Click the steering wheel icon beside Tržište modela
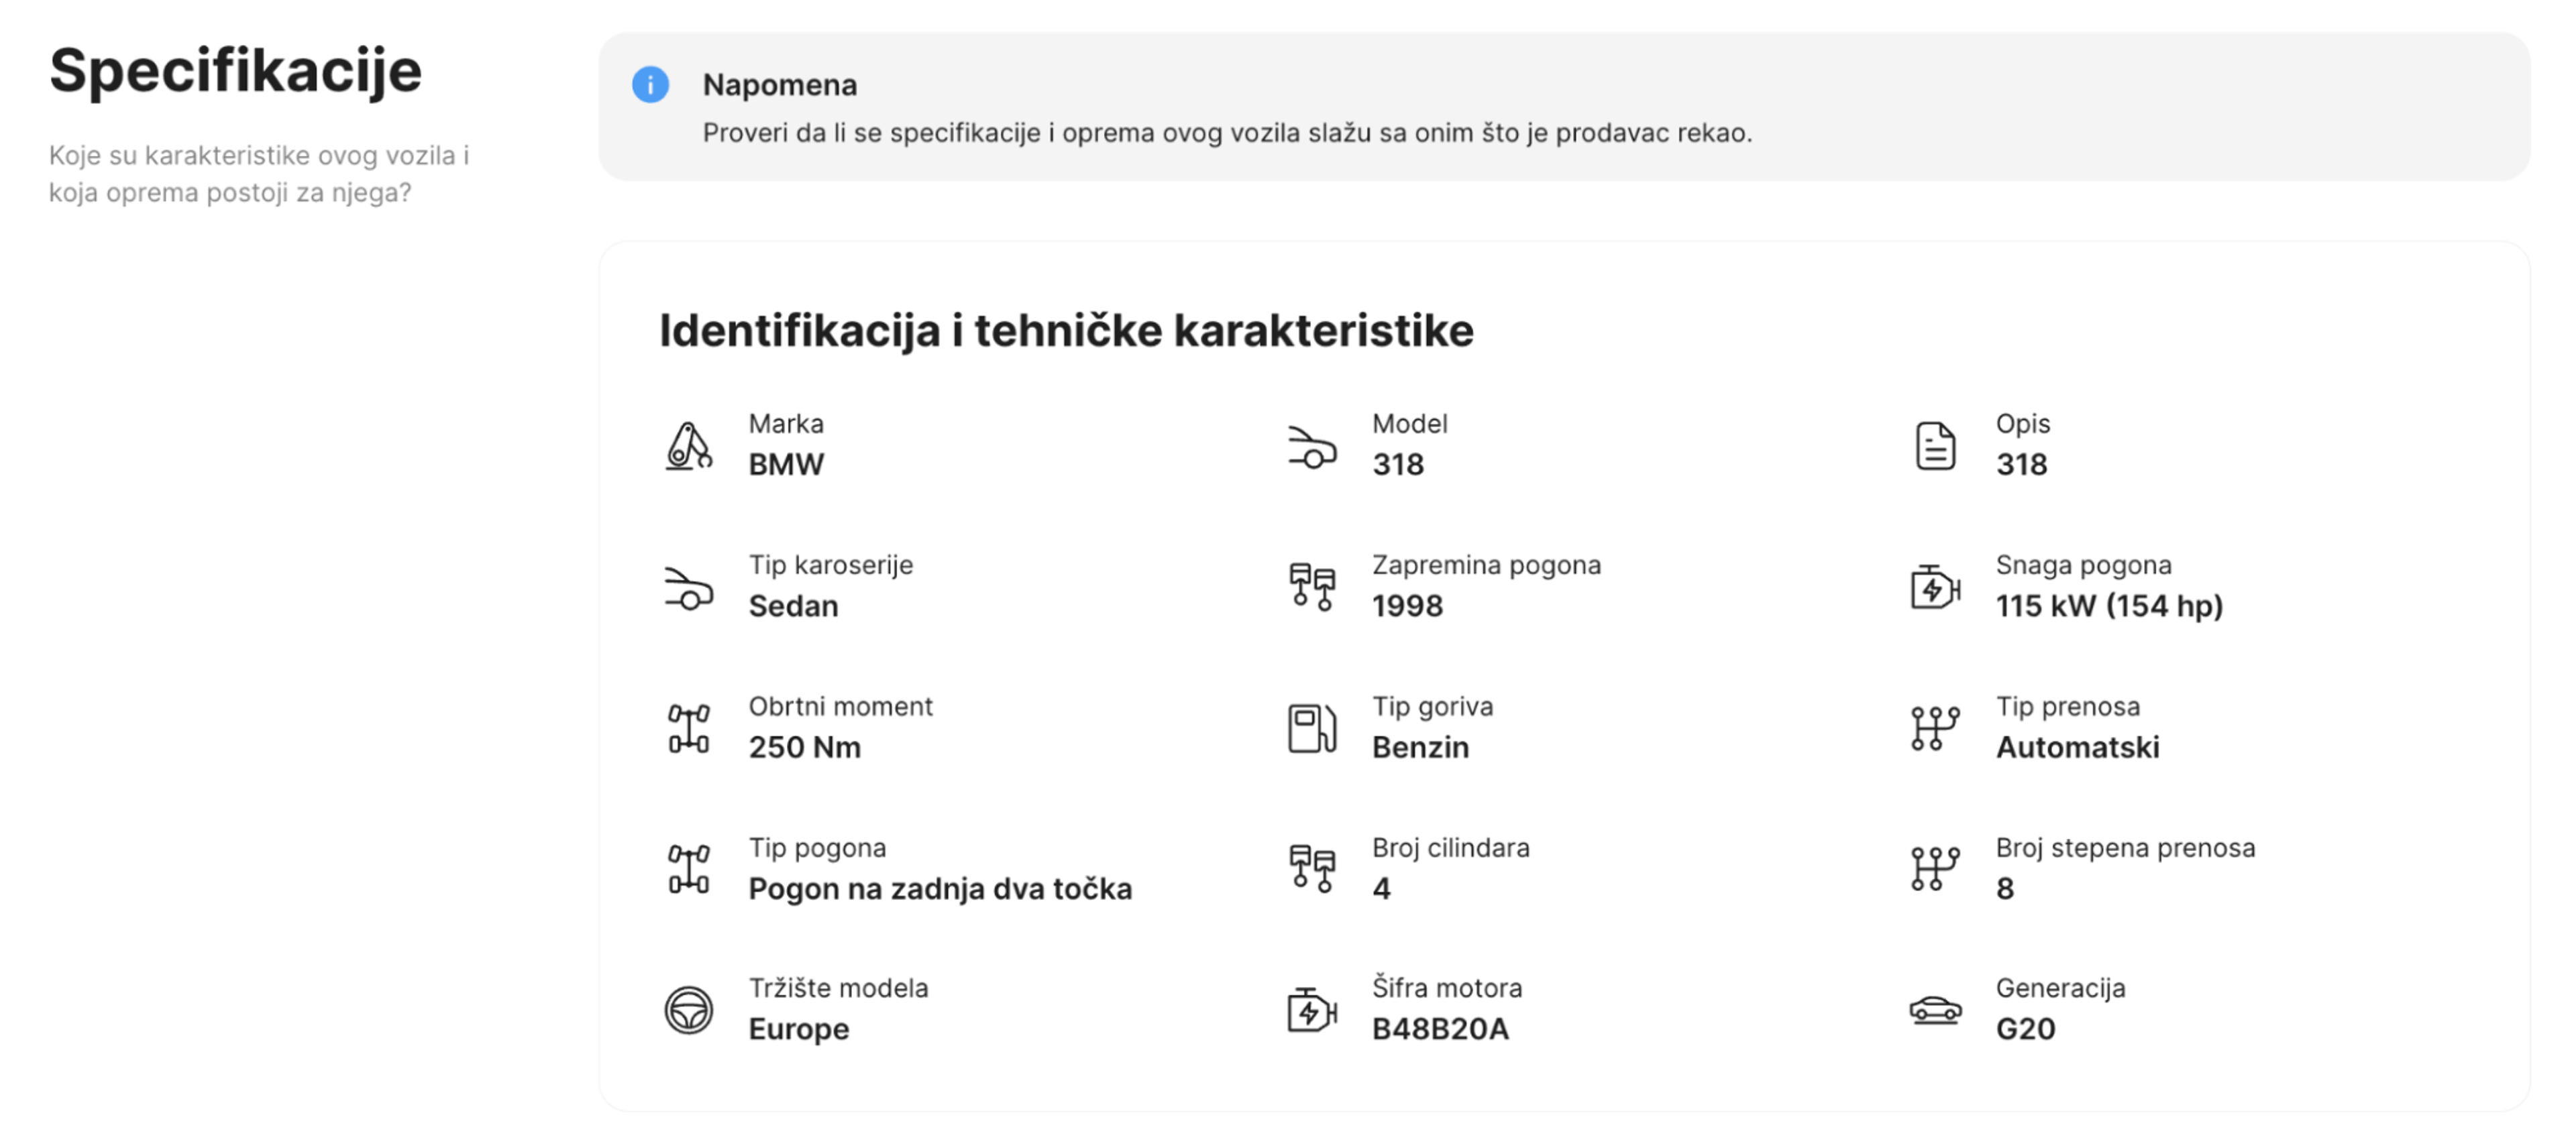The image size is (2576, 1148). point(689,1010)
